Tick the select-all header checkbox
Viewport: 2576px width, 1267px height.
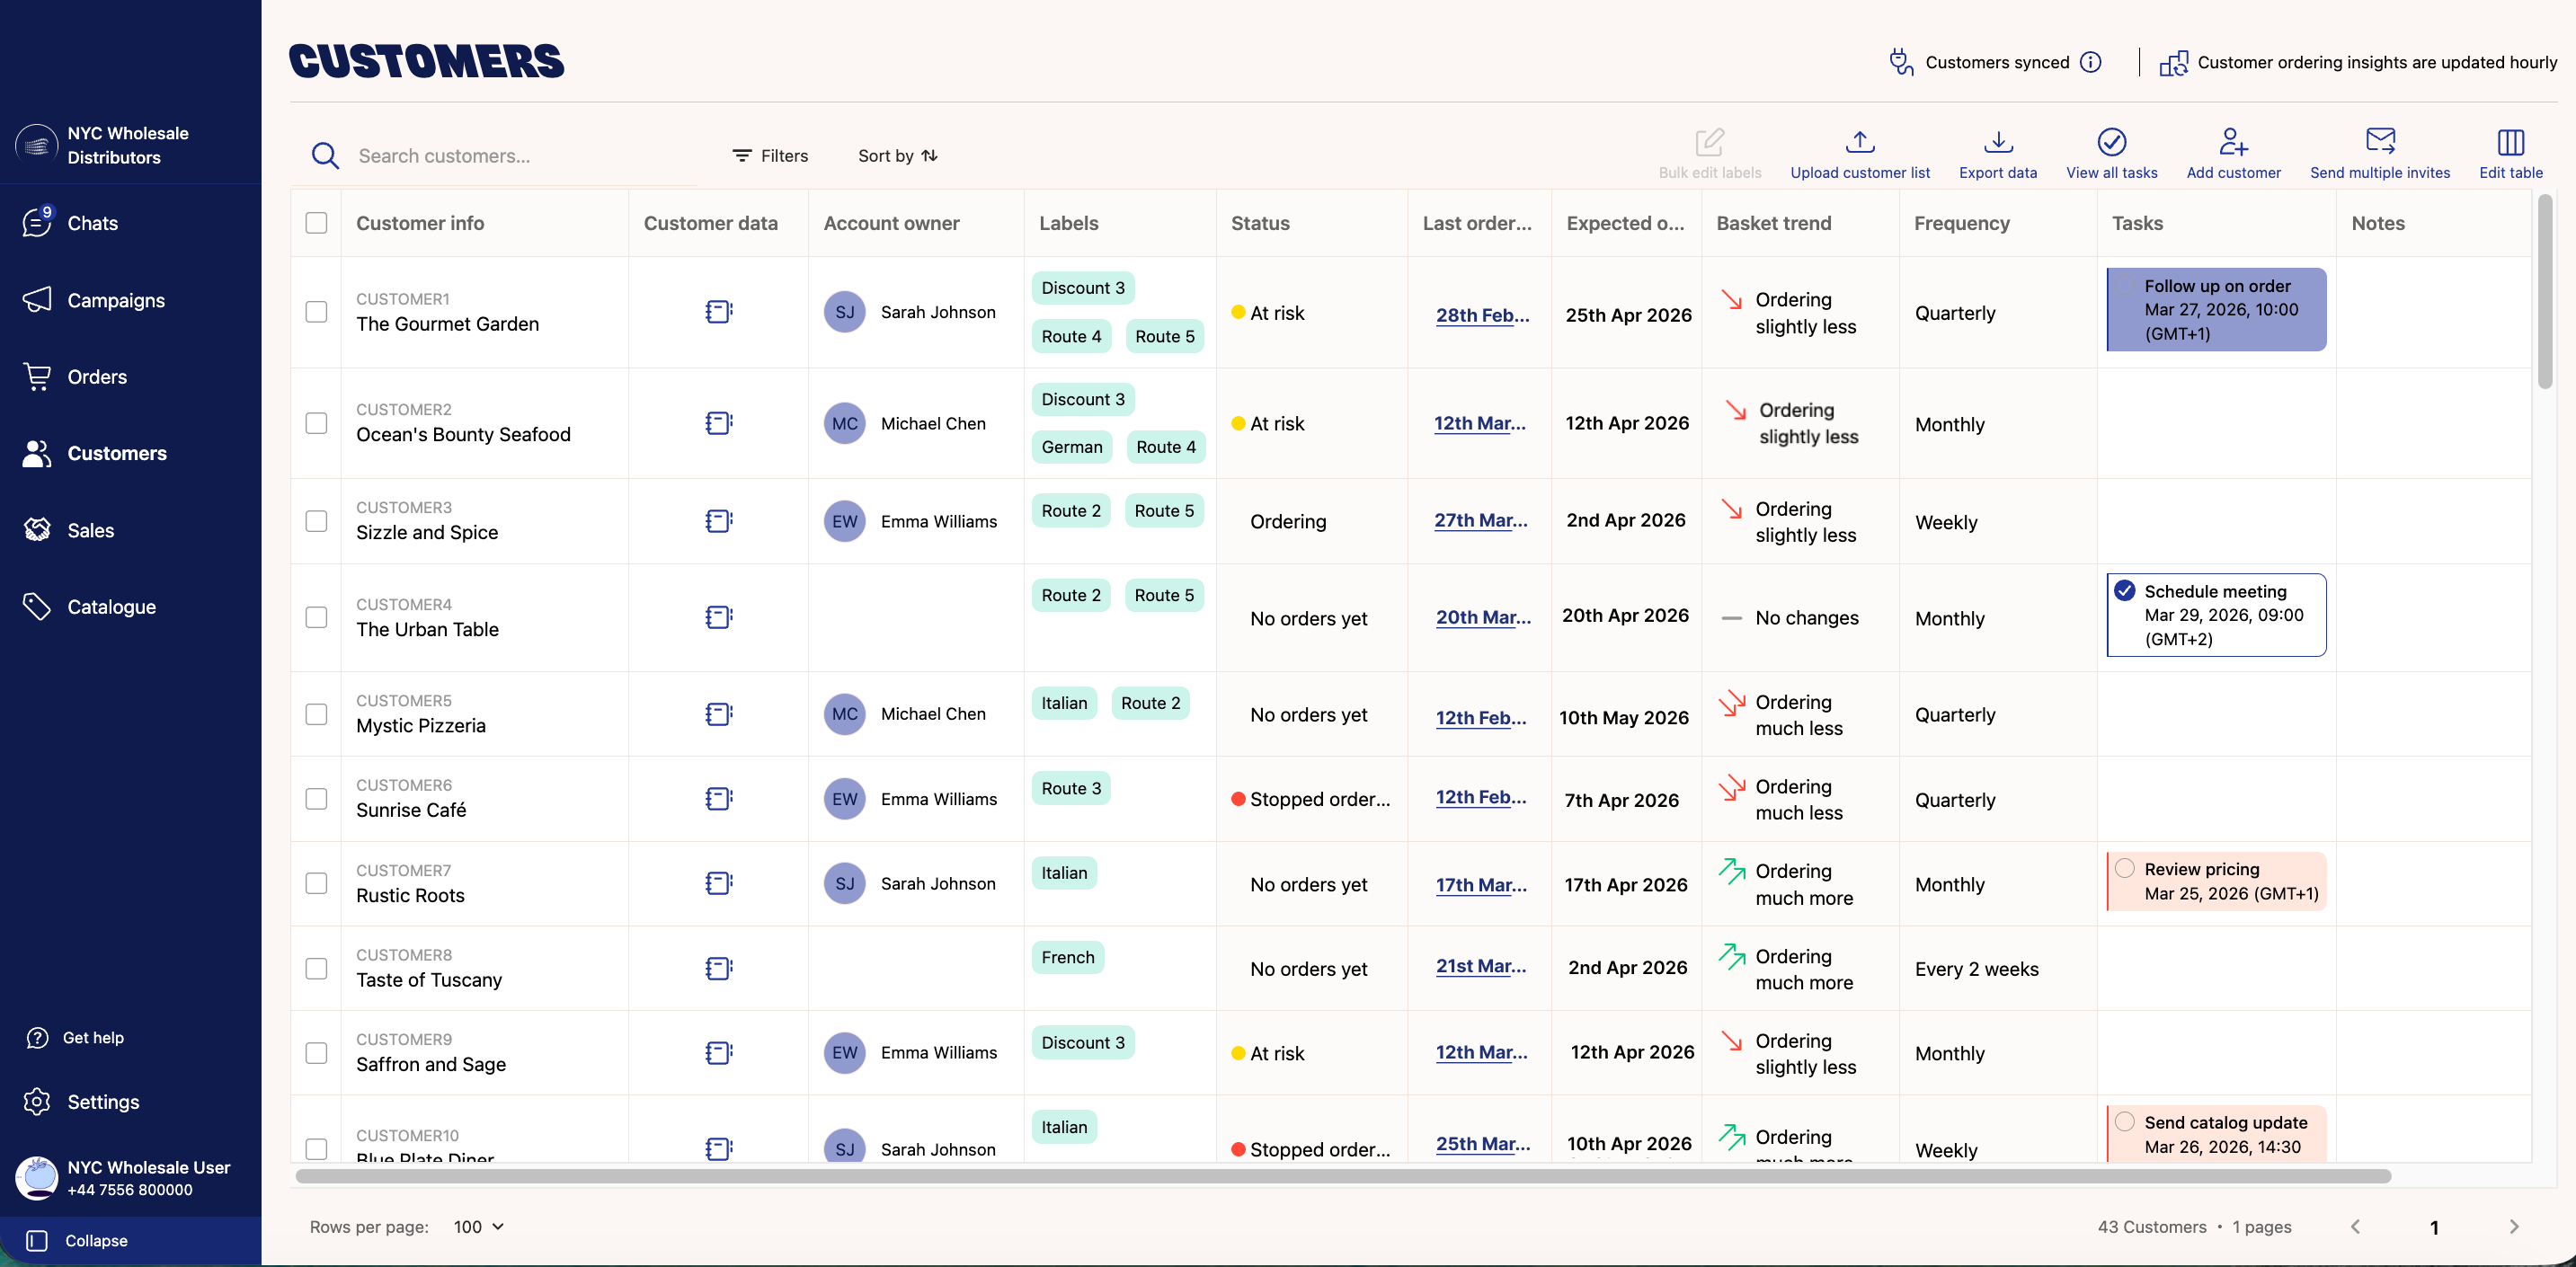pos(316,223)
